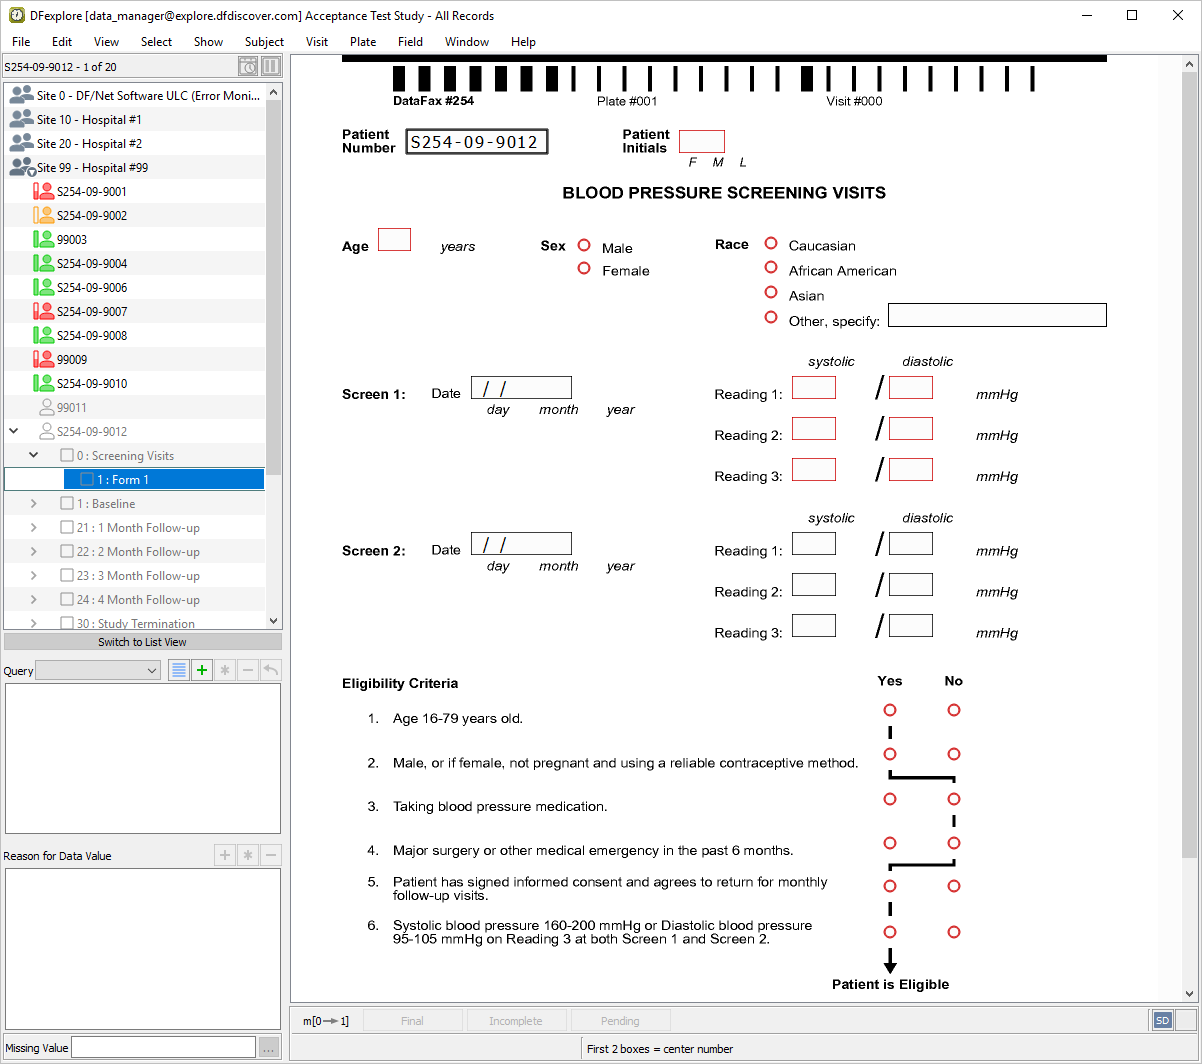Click the clock calendar icon above the subject list

[x=248, y=66]
